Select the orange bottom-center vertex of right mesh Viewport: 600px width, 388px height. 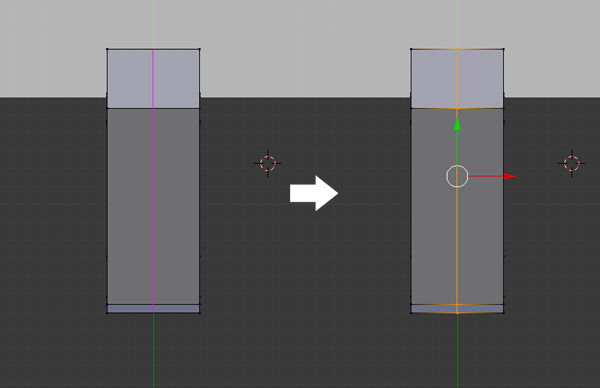(457, 313)
